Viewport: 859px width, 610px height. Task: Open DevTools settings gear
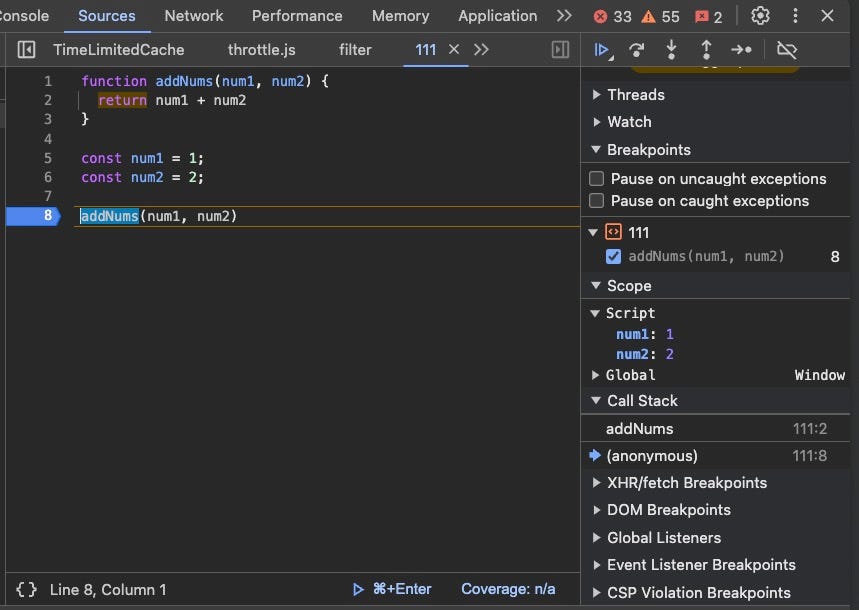pos(759,16)
